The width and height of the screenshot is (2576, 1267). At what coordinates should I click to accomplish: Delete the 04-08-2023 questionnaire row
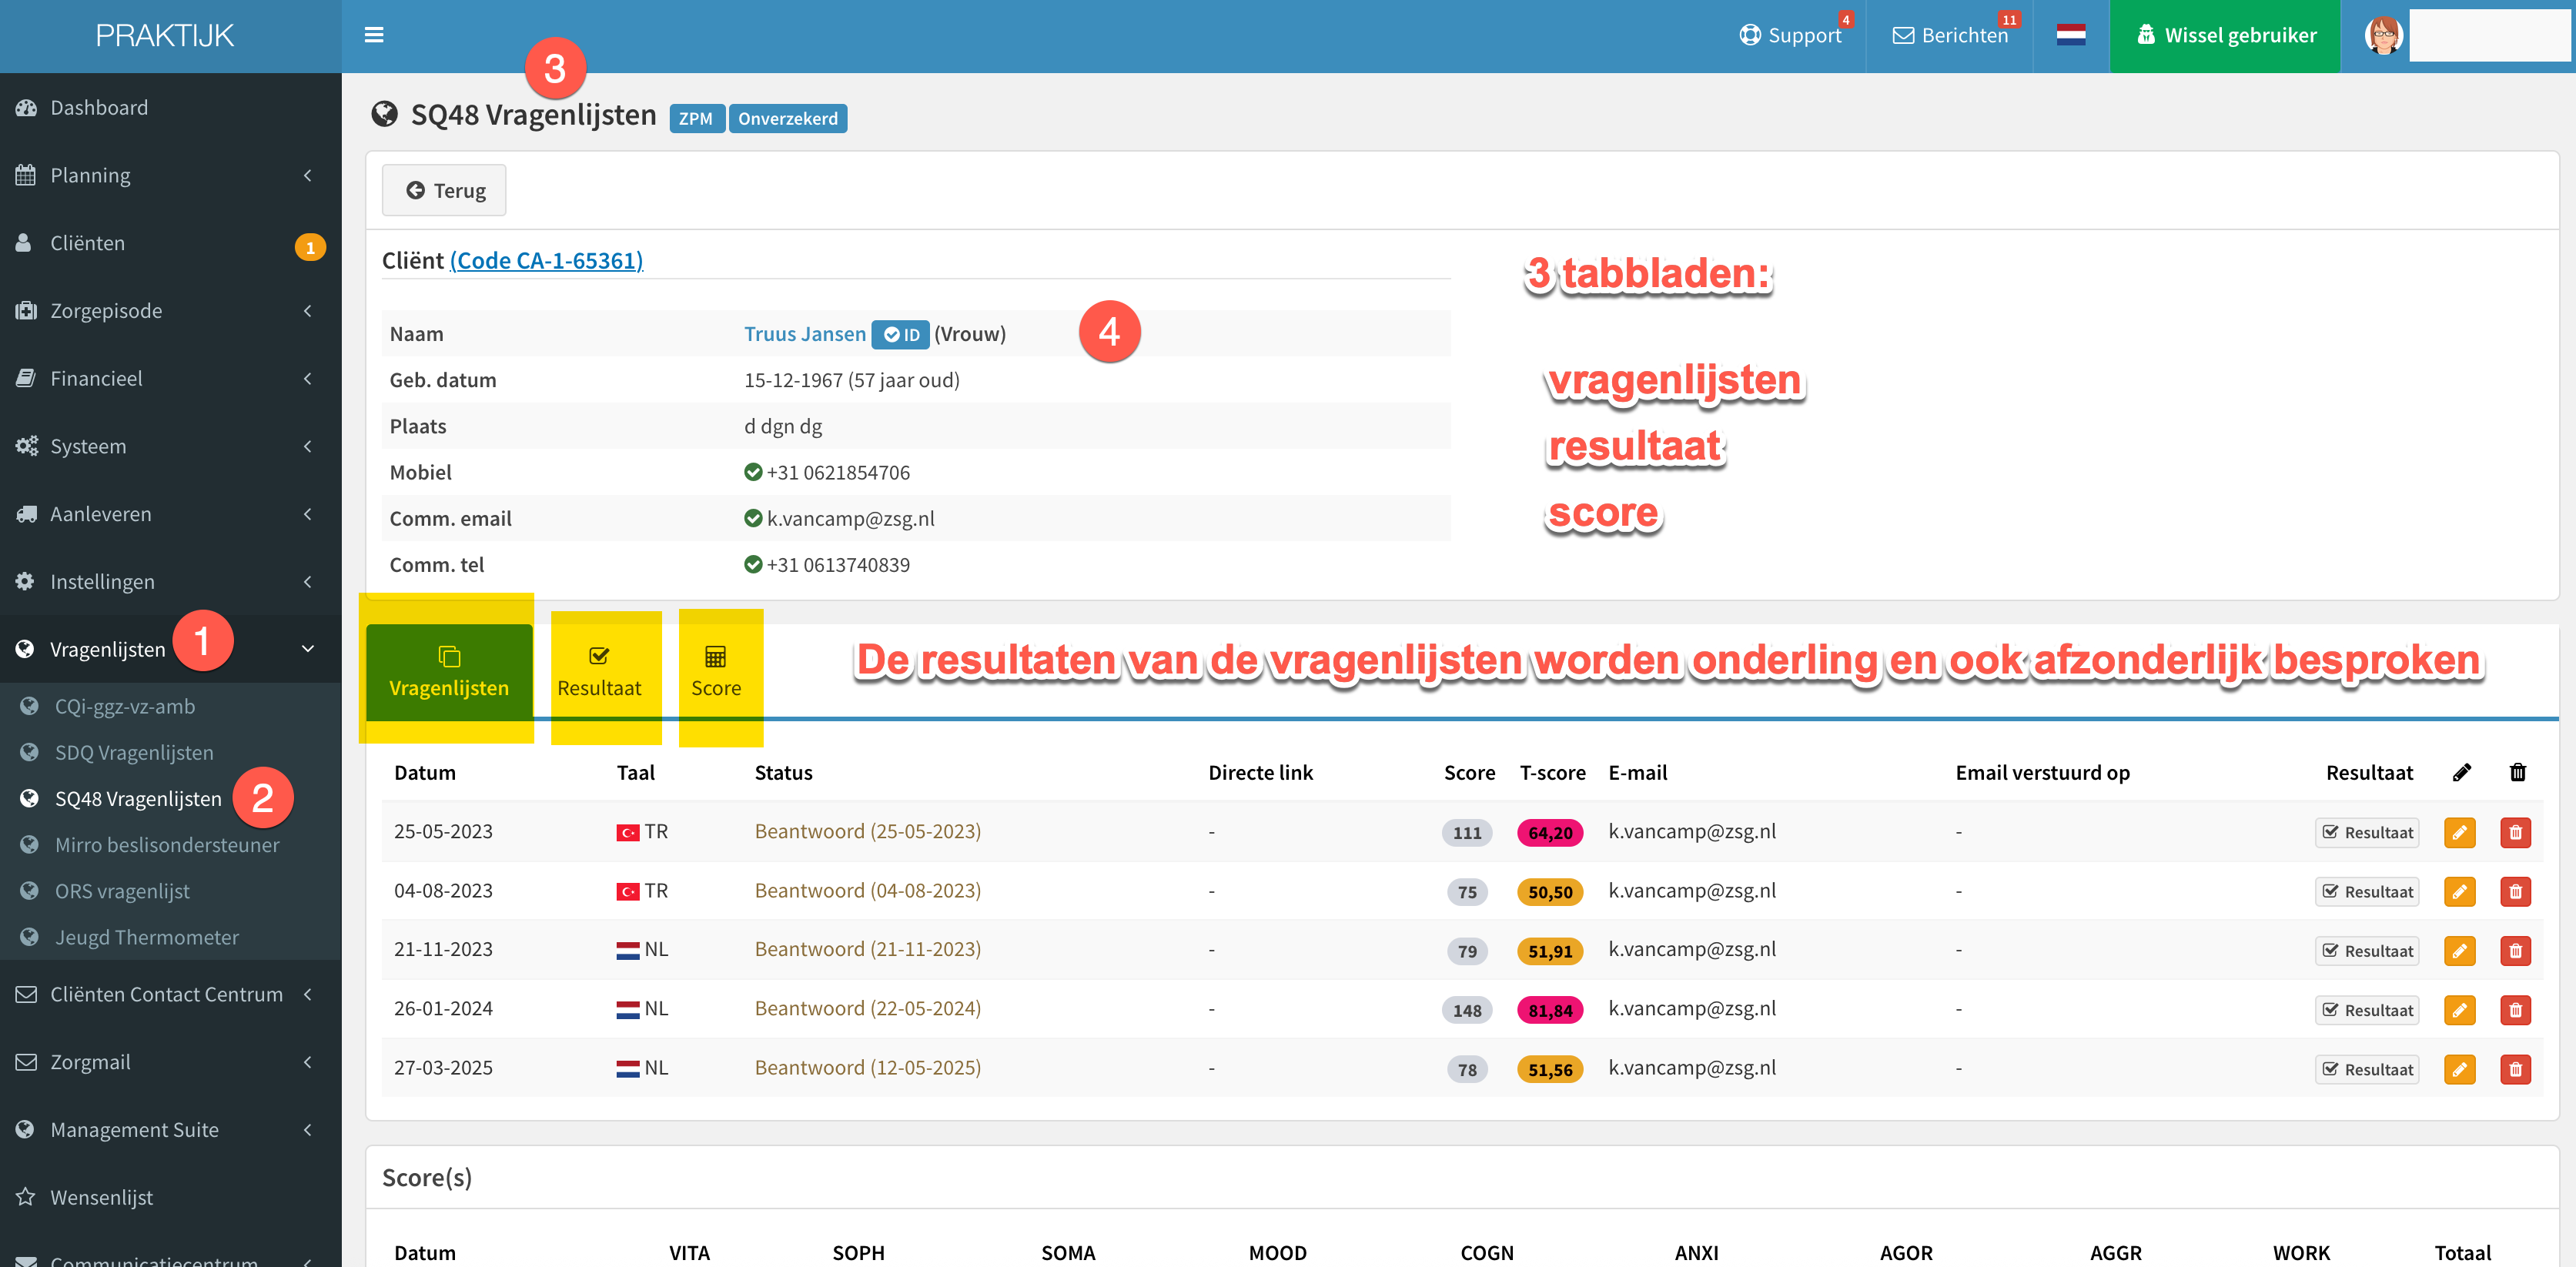[x=2516, y=891]
